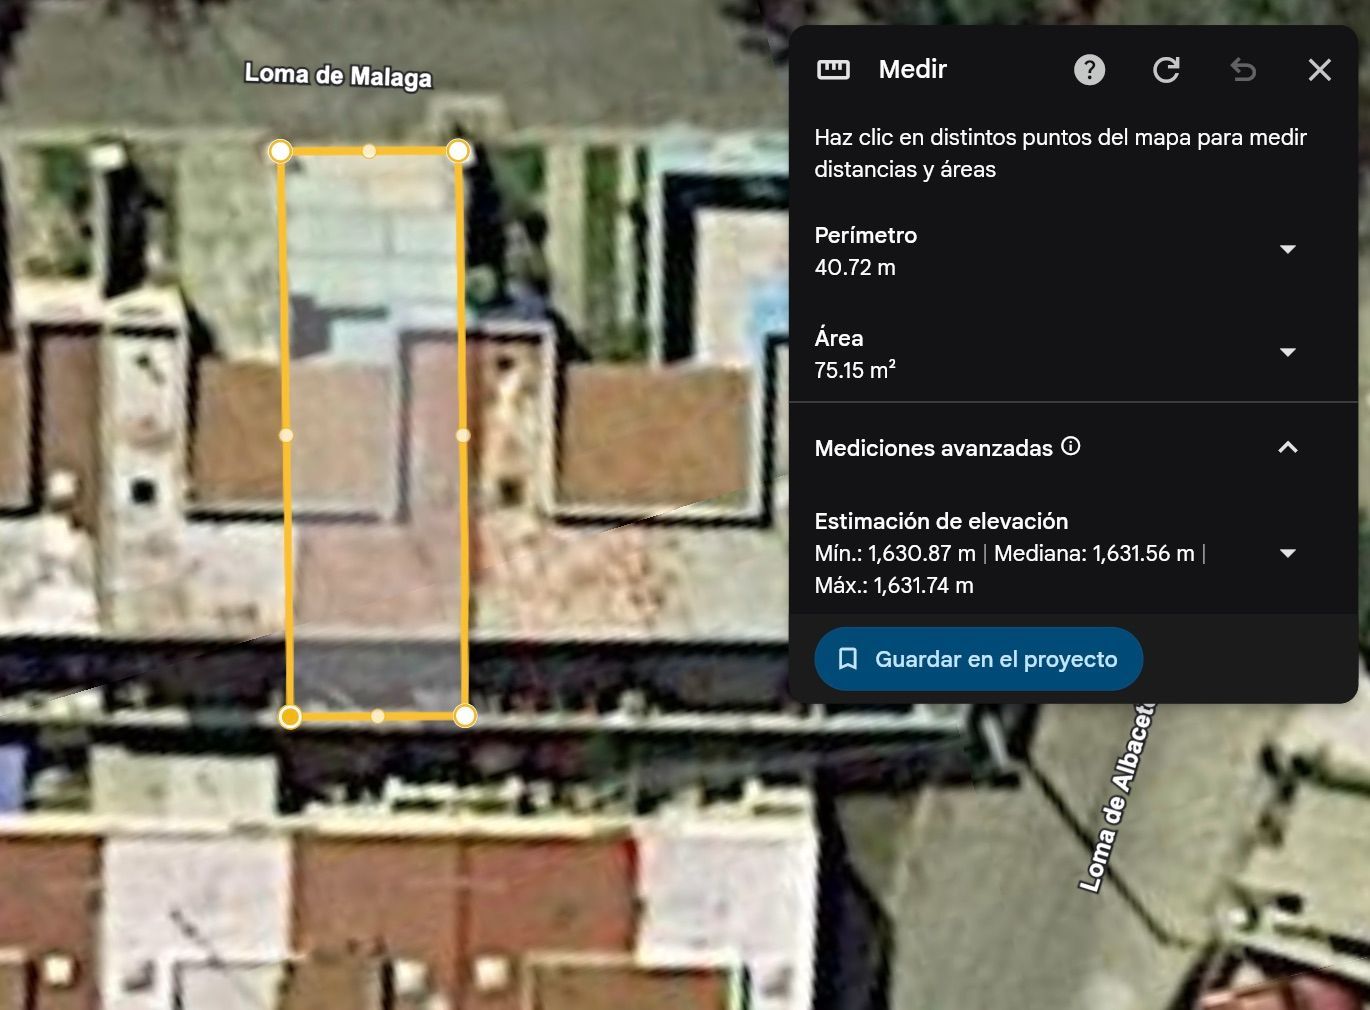Open the help question mark icon
Viewport: 1370px width, 1010px height.
1089,70
